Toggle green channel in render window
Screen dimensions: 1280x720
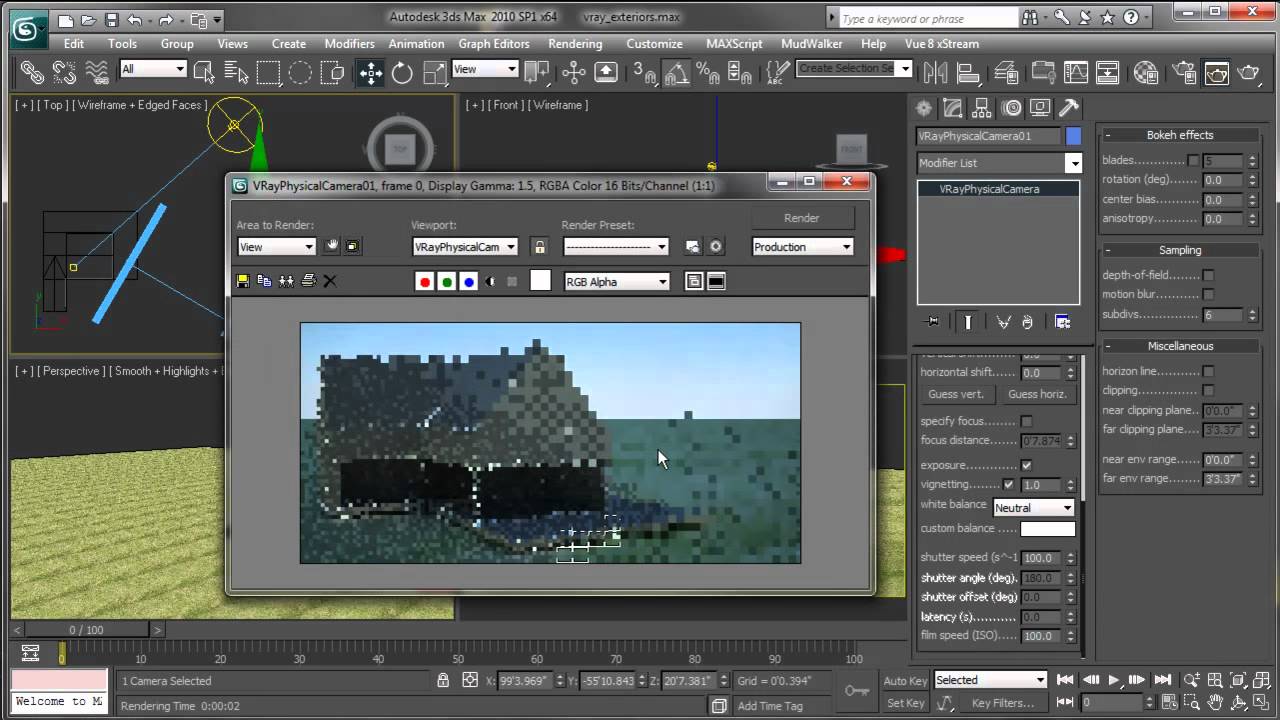click(447, 282)
